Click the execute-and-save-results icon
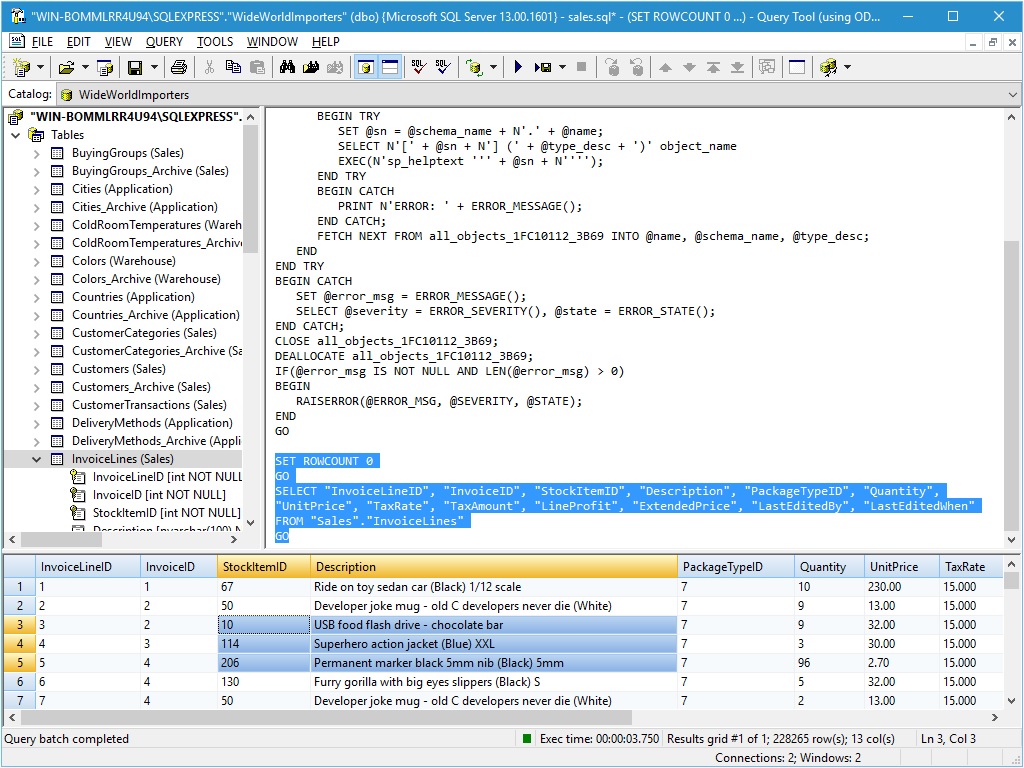Image resolution: width=1024 pixels, height=768 pixels. tap(543, 67)
